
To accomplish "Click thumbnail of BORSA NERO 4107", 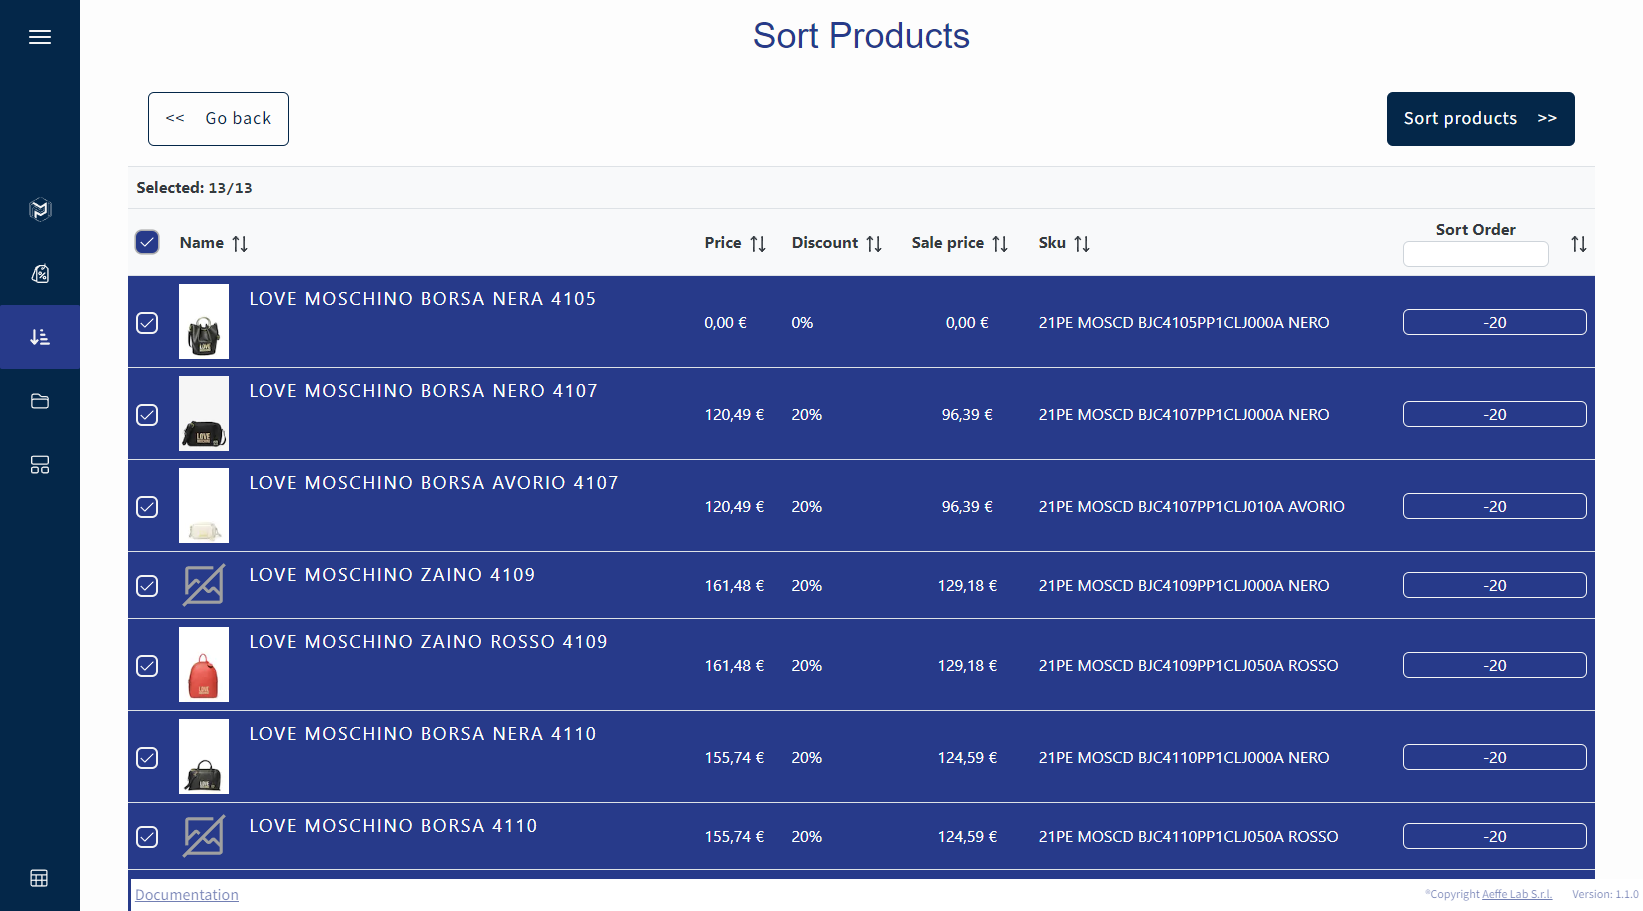I will [204, 413].
